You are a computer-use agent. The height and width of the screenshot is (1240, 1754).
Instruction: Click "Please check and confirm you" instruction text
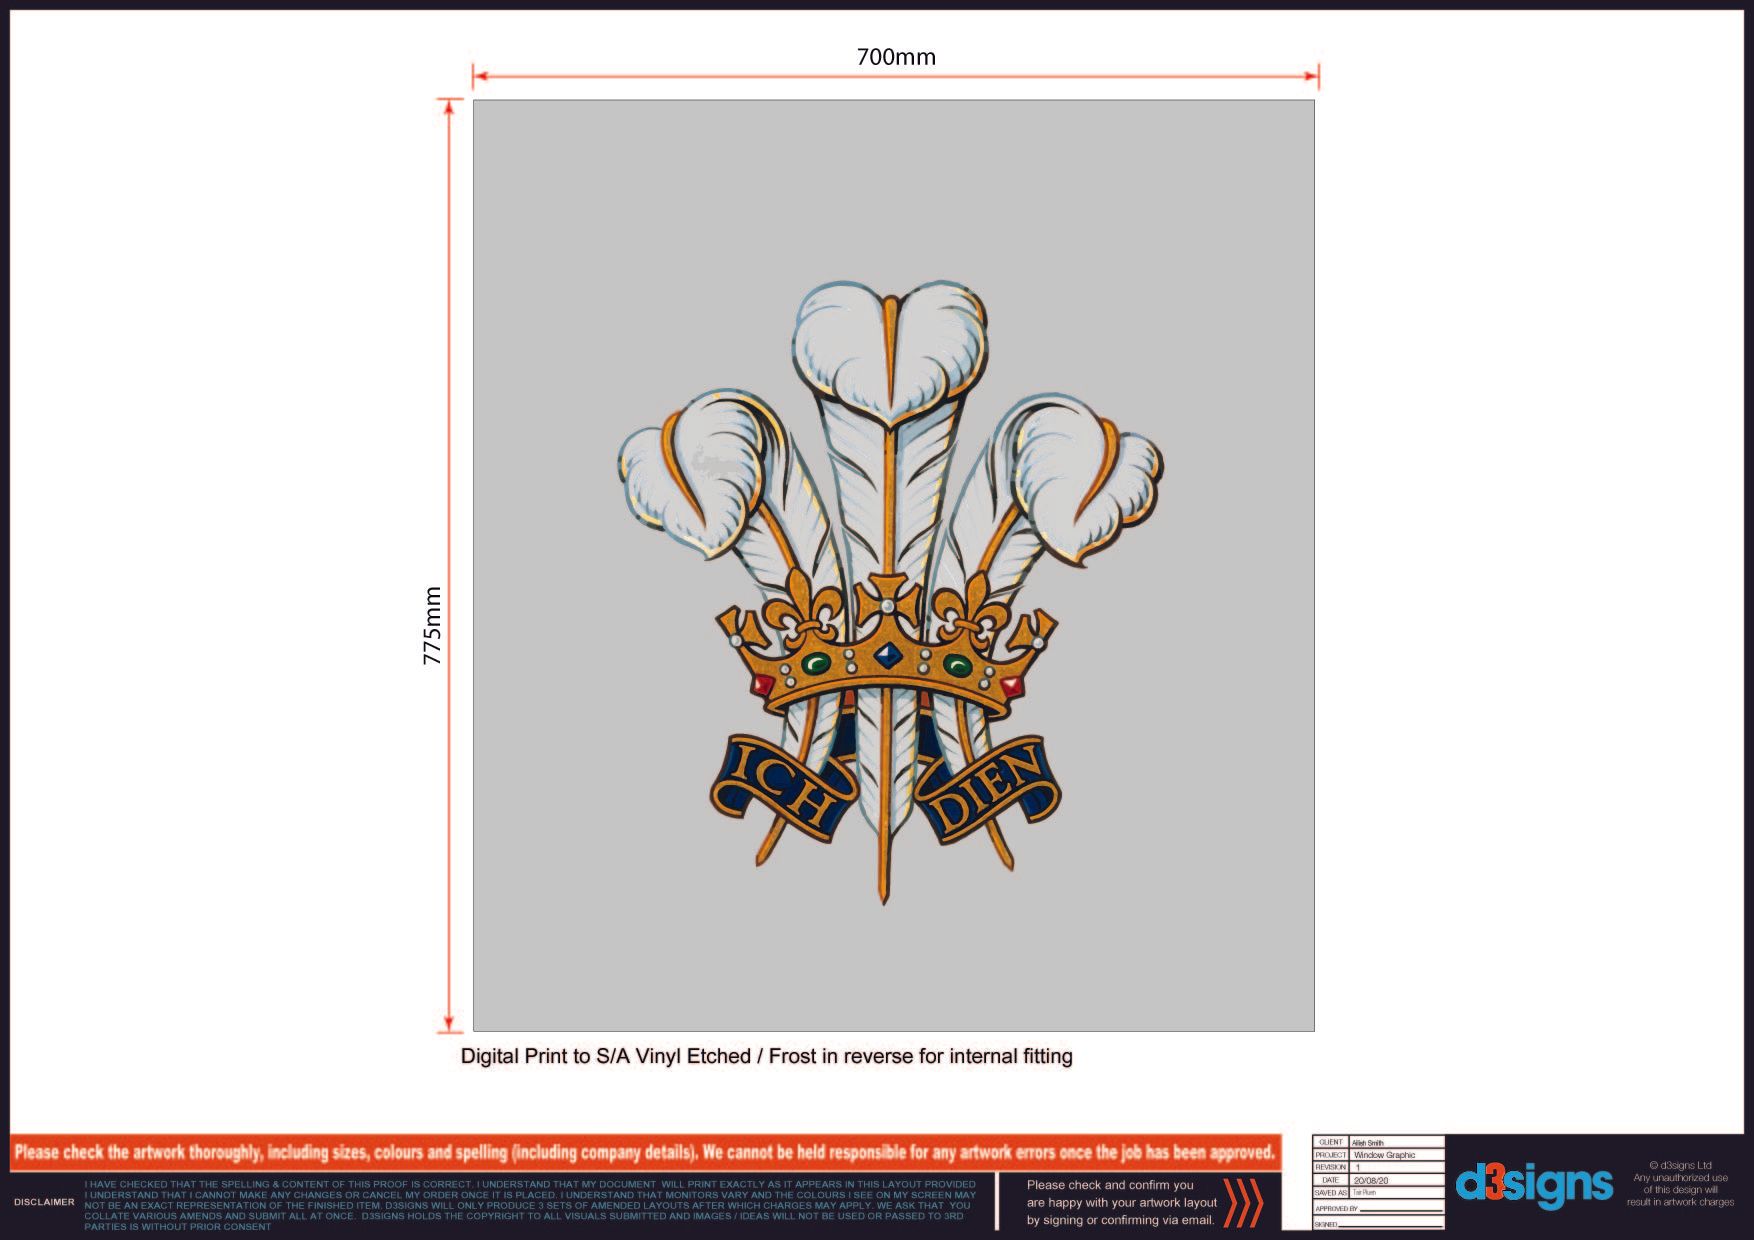point(1122,1203)
